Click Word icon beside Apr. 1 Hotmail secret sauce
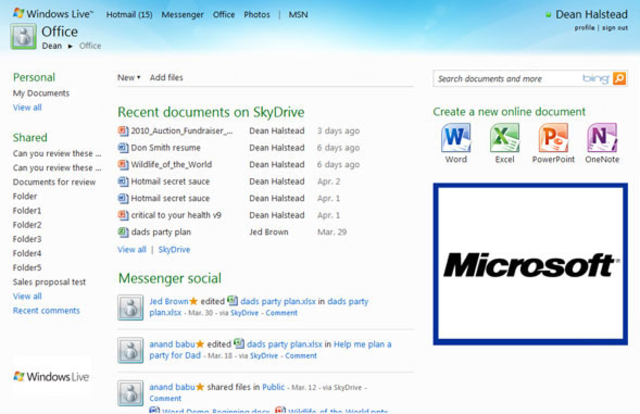This screenshot has height=414, width=640. pos(123,198)
